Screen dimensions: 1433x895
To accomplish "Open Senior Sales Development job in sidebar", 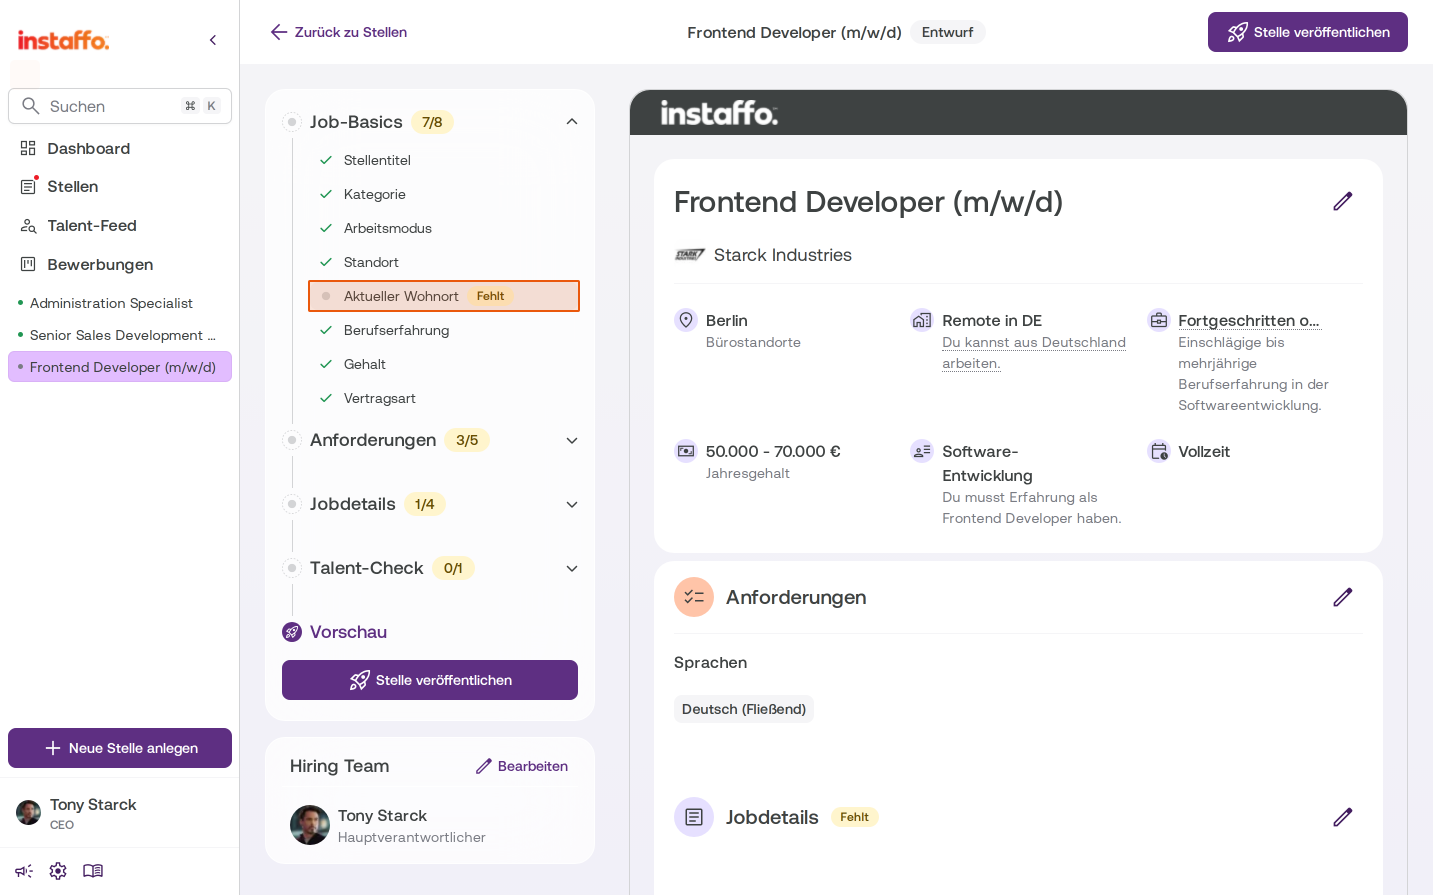I will (x=120, y=335).
